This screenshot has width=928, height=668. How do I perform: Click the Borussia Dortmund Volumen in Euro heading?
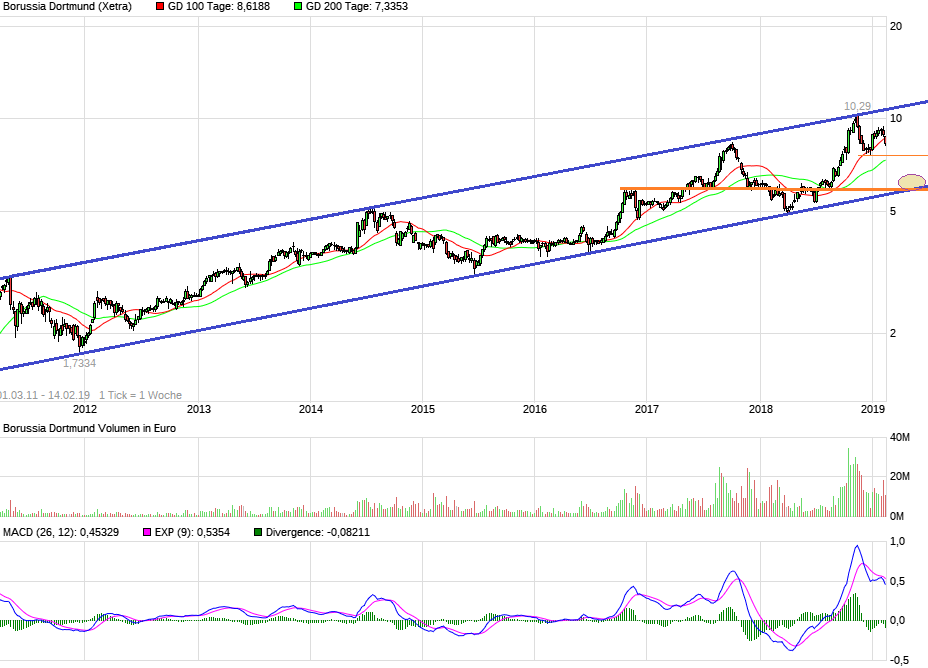[89, 428]
